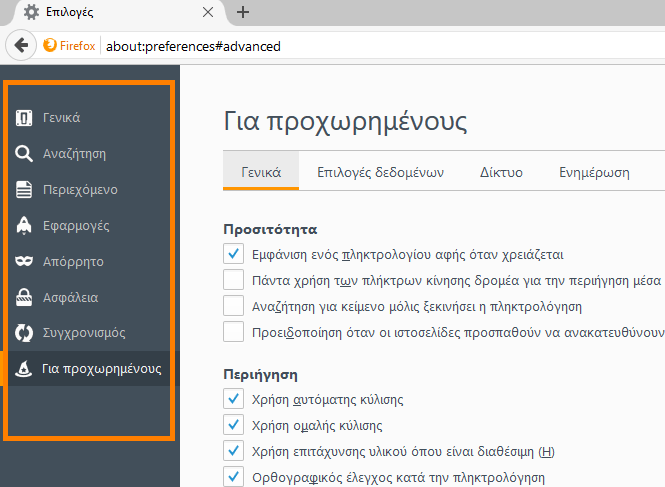The height and width of the screenshot is (487, 665).
Task: Uncheck Ορθογραφικός έλεγχος κατά την πληκτρολόγηση
Action: coord(233,477)
